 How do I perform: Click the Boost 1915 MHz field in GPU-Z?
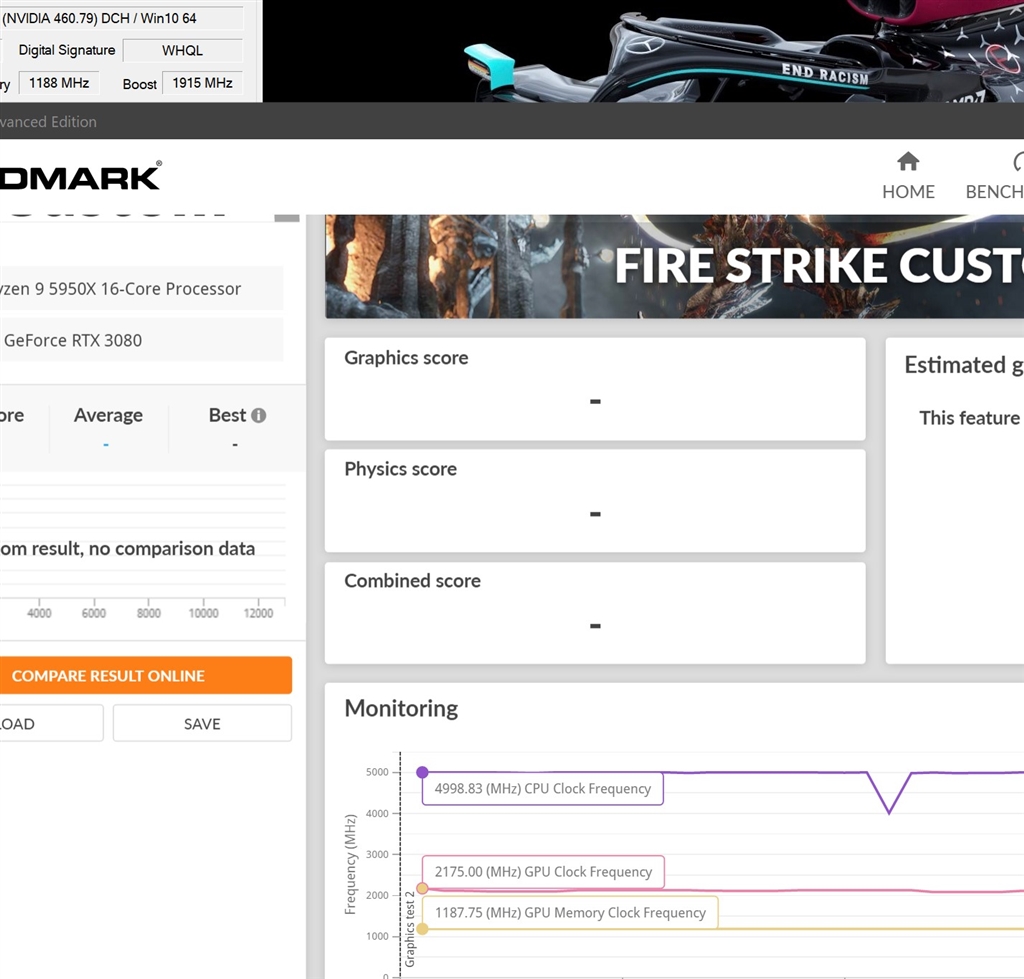pyautogui.click(x=202, y=83)
